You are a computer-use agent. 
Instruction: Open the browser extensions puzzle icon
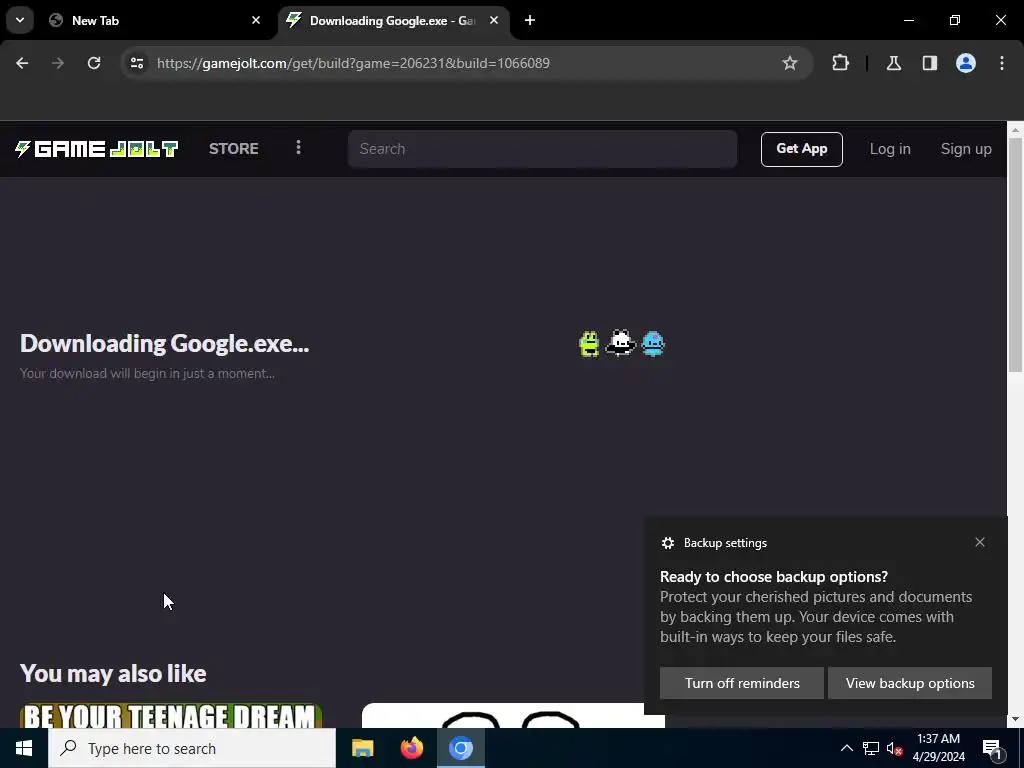click(840, 63)
